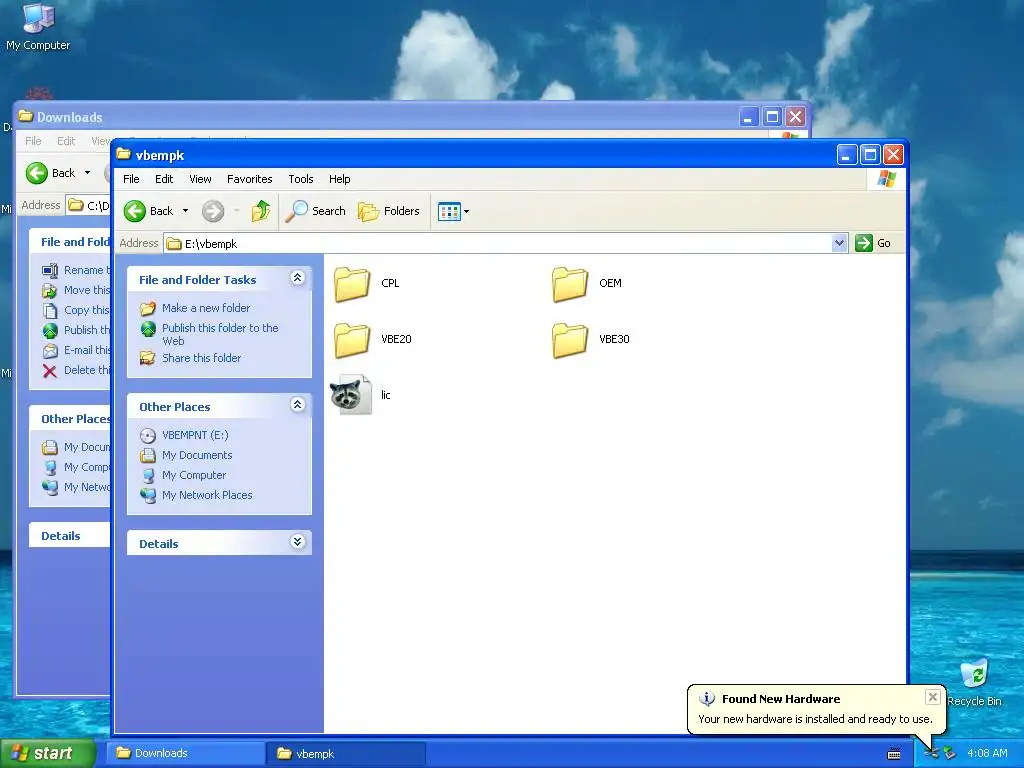This screenshot has width=1024, height=768.
Task: Minimize the vbempk window
Action: coord(846,155)
